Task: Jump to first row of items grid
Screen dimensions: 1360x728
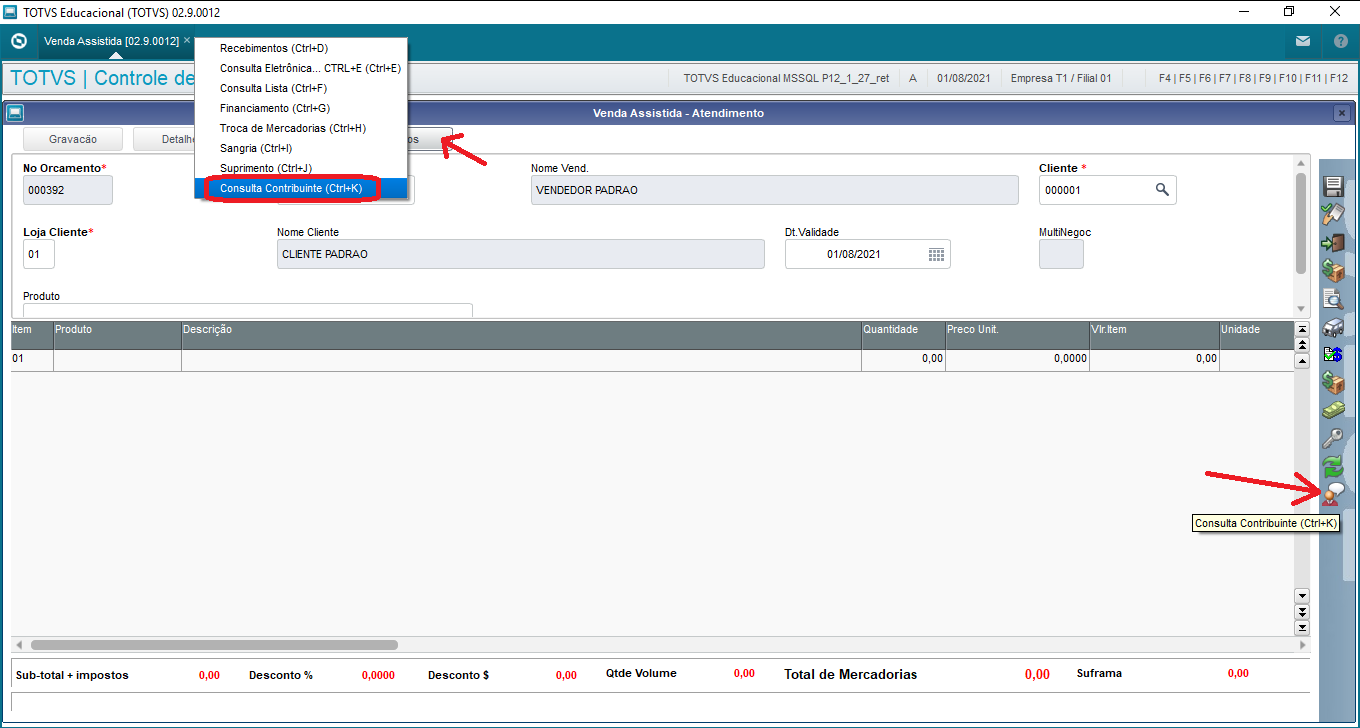Action: tap(1302, 329)
